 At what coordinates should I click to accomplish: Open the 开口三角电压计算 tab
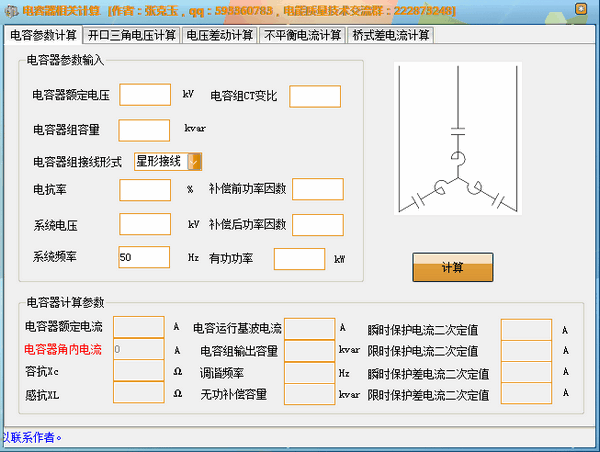pos(132,35)
